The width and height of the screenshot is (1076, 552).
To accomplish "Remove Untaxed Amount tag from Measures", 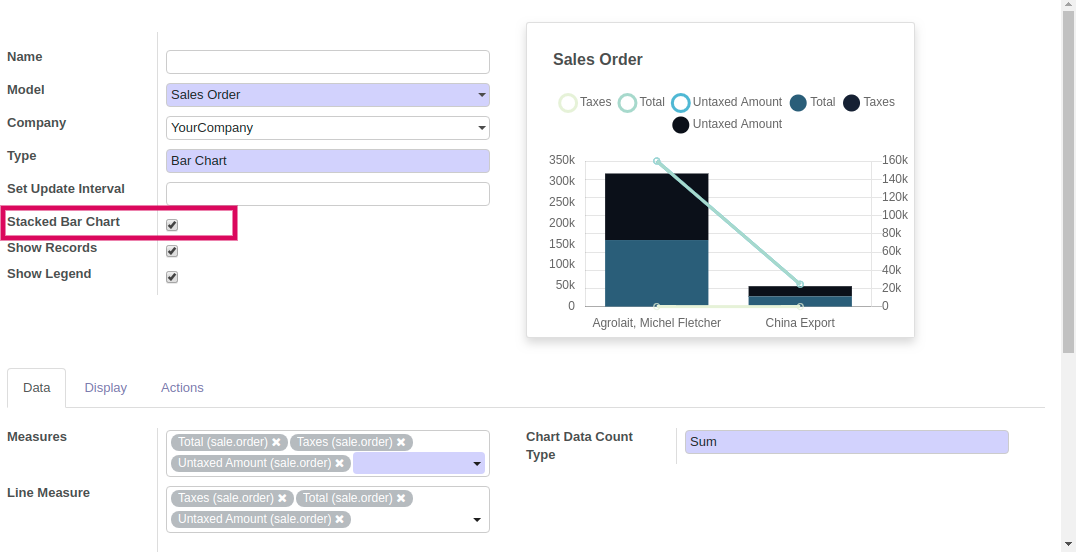I will (x=339, y=463).
